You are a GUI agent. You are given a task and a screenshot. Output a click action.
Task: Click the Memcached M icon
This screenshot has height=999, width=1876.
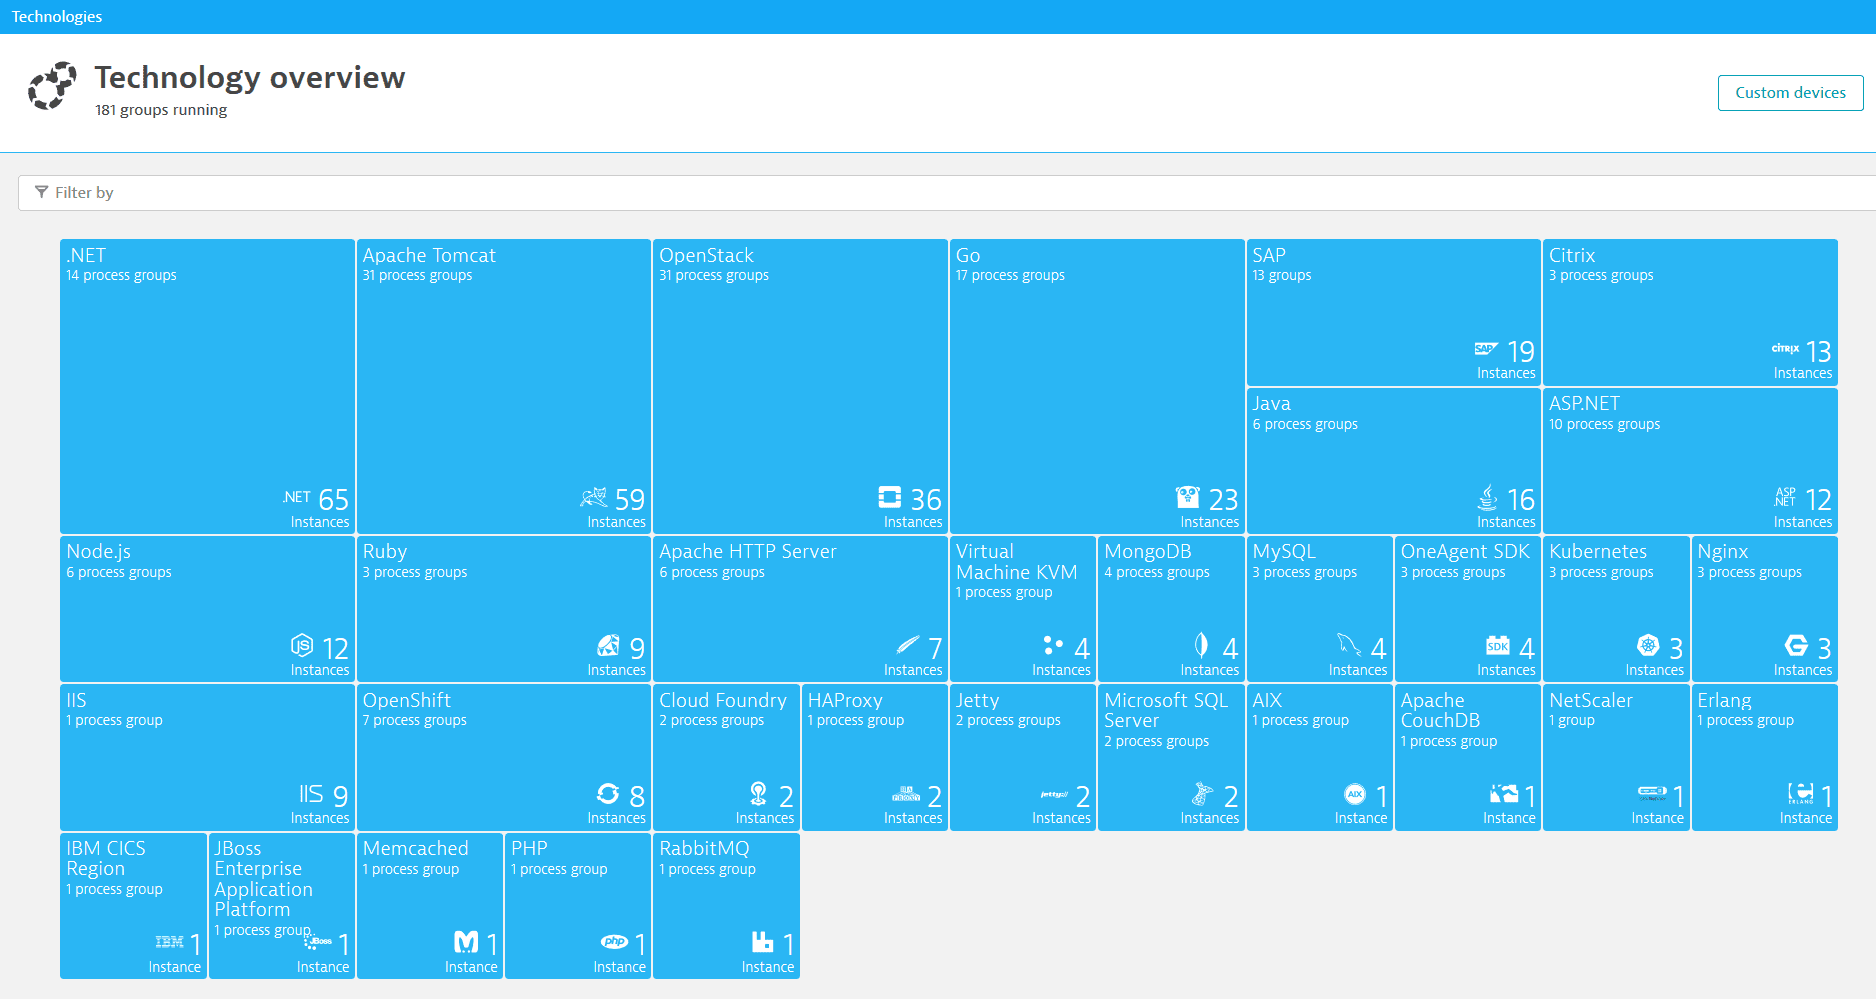tap(466, 942)
